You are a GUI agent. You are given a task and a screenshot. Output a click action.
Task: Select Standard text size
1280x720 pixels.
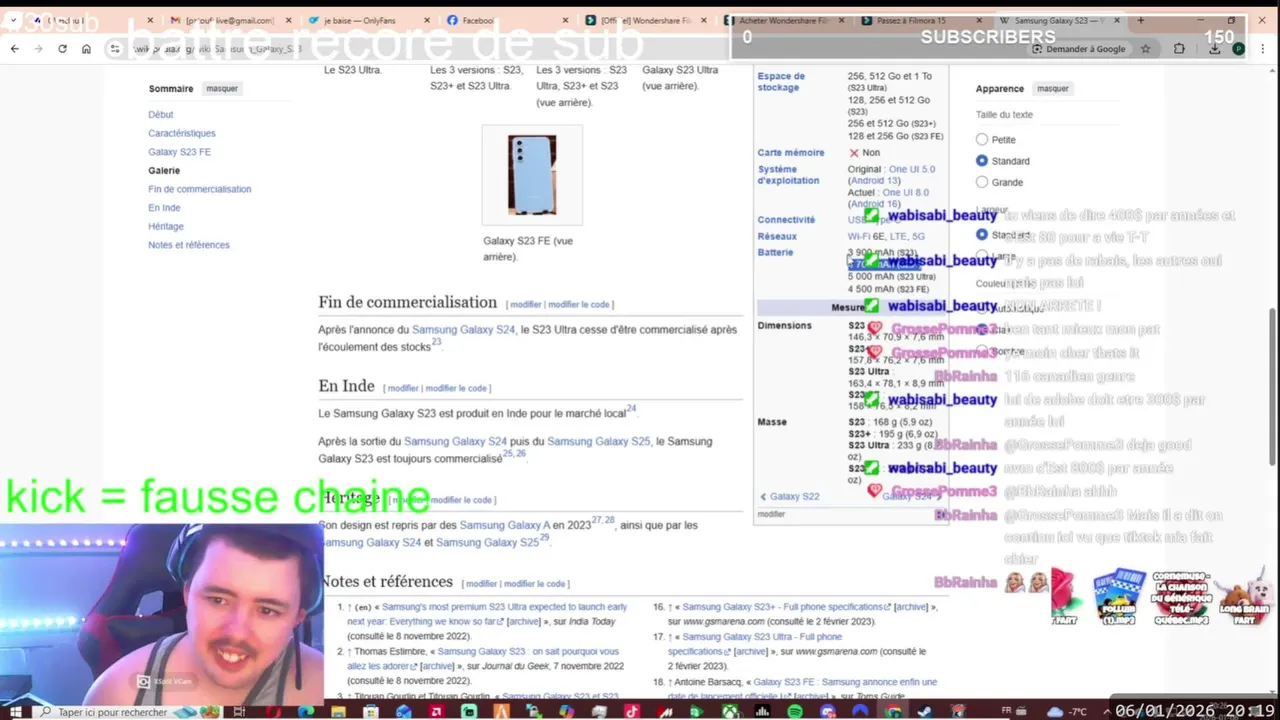(x=982, y=161)
